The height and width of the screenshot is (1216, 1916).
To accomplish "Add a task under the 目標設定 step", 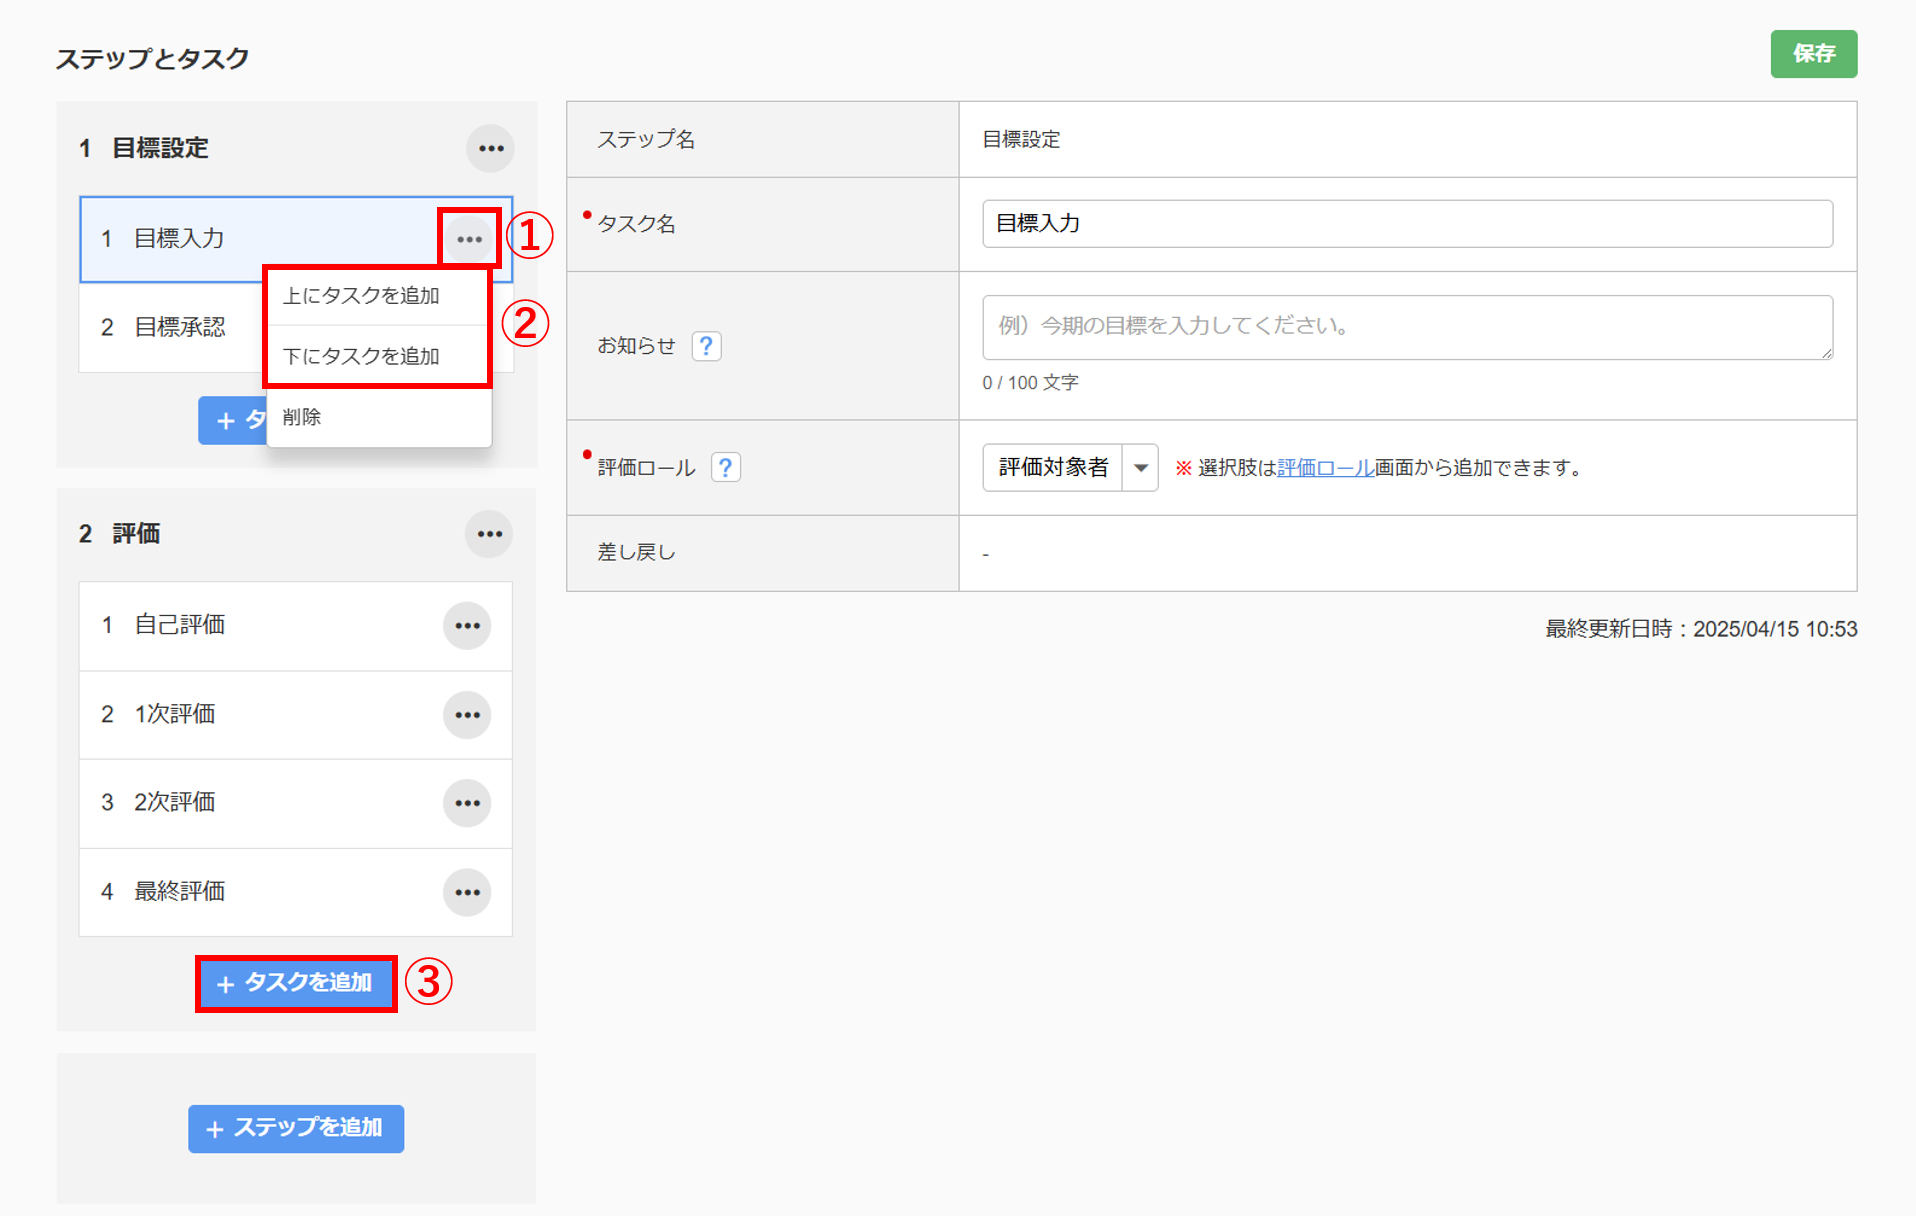I will coord(233,420).
